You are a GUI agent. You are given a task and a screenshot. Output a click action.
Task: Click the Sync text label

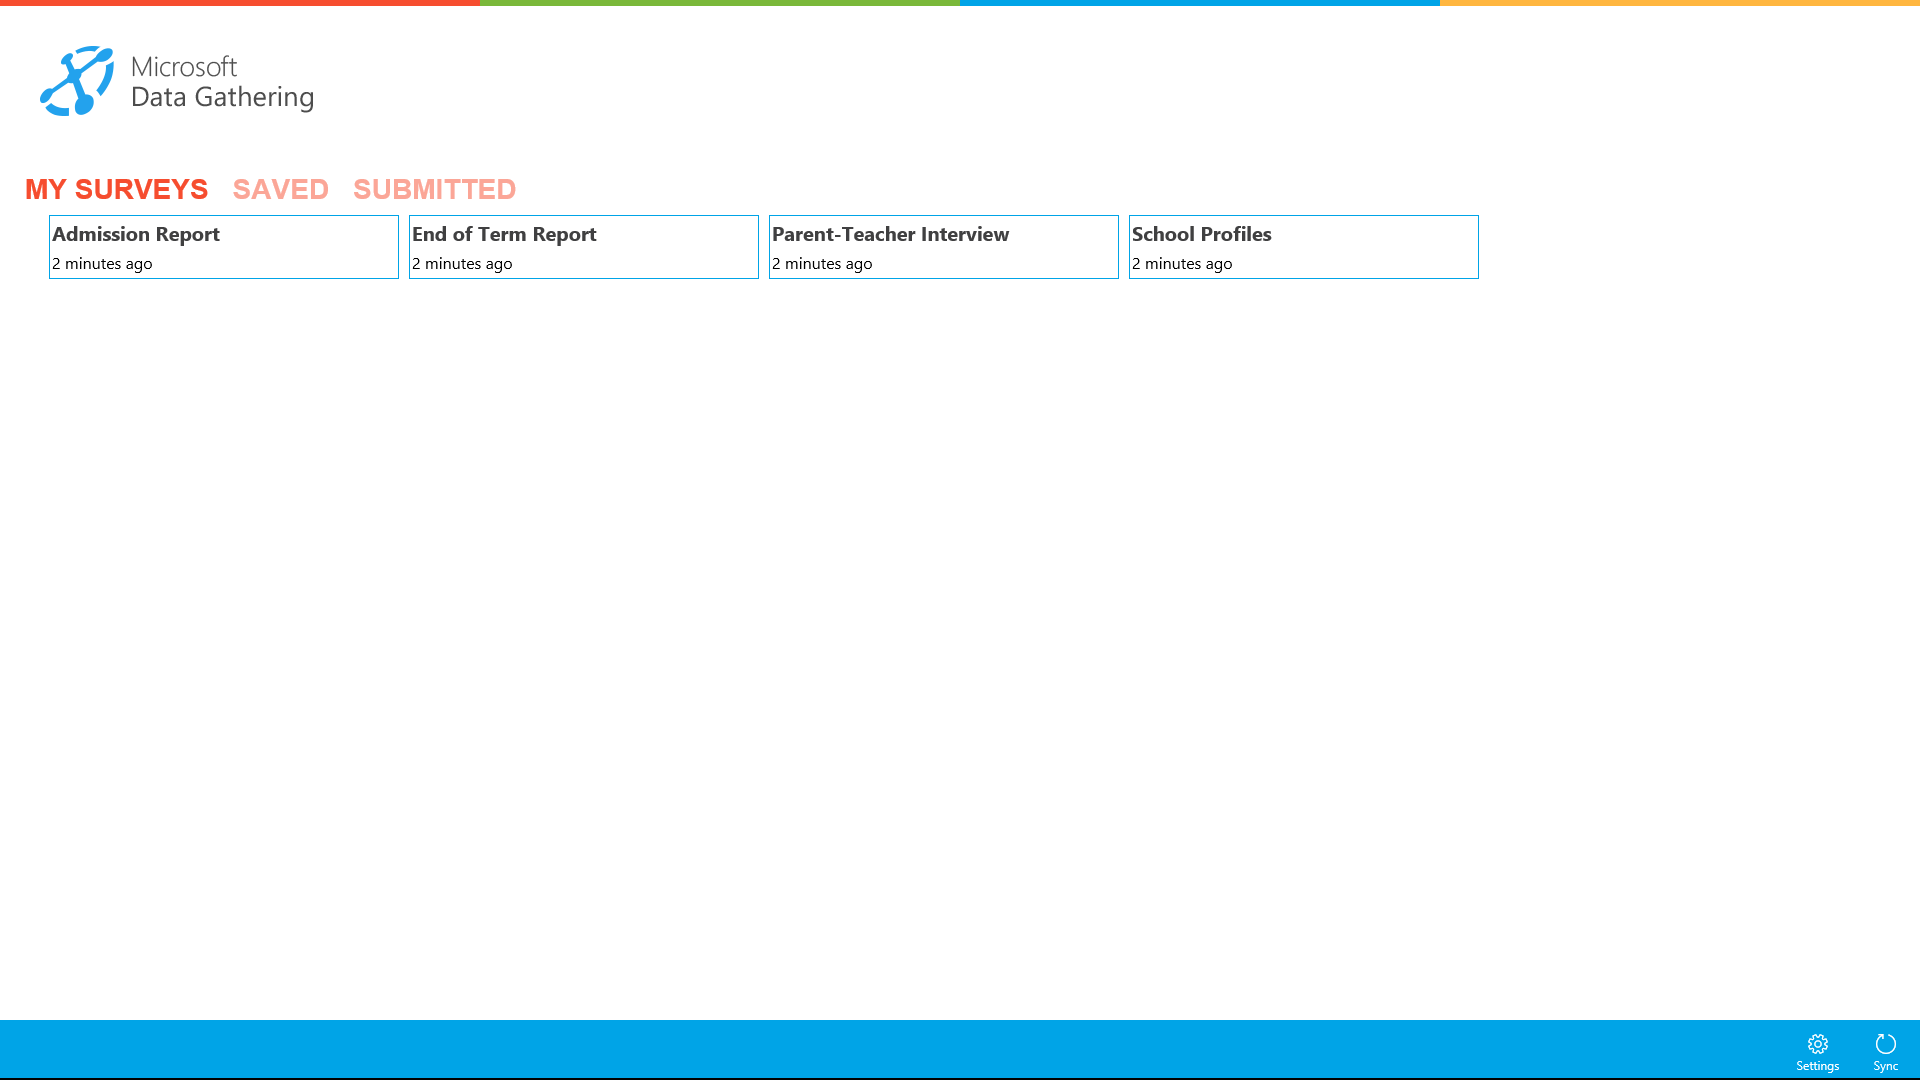click(1885, 1066)
